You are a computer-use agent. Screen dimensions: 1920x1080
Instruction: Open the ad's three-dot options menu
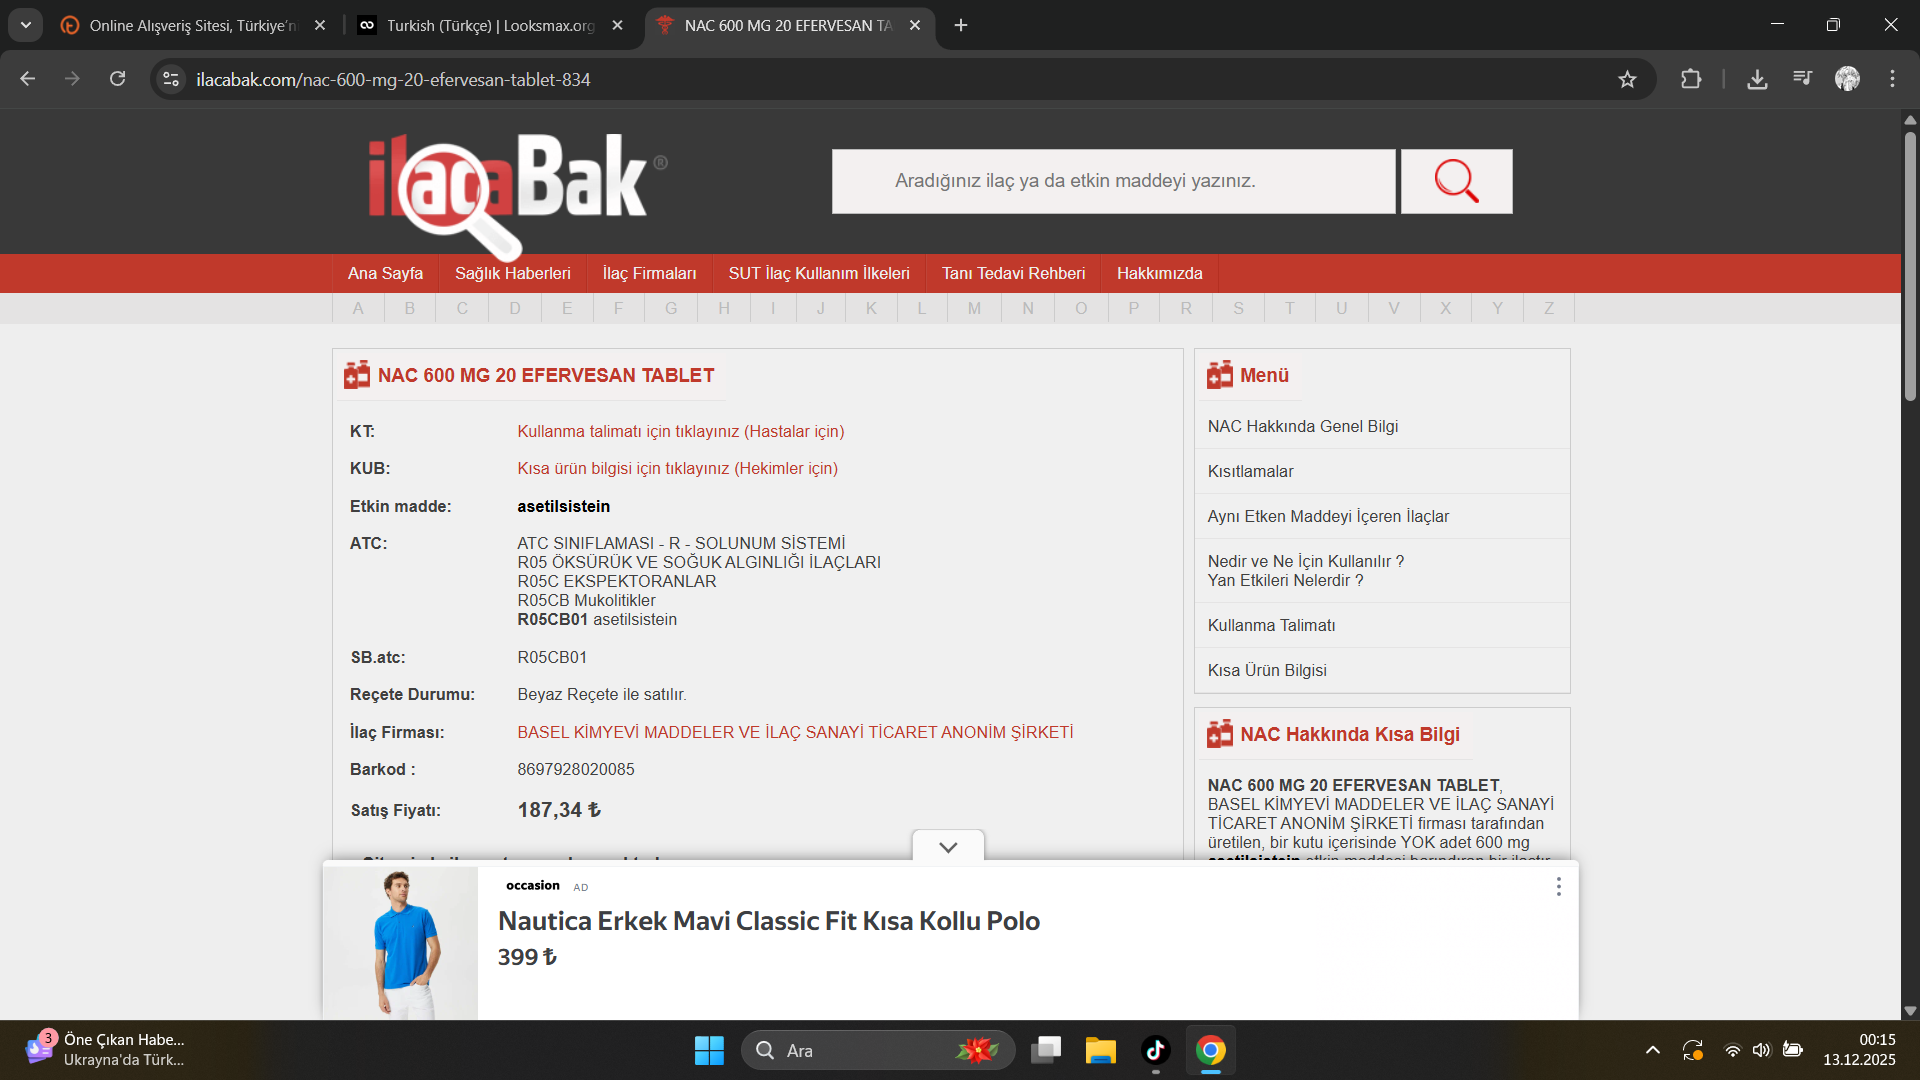point(1558,887)
